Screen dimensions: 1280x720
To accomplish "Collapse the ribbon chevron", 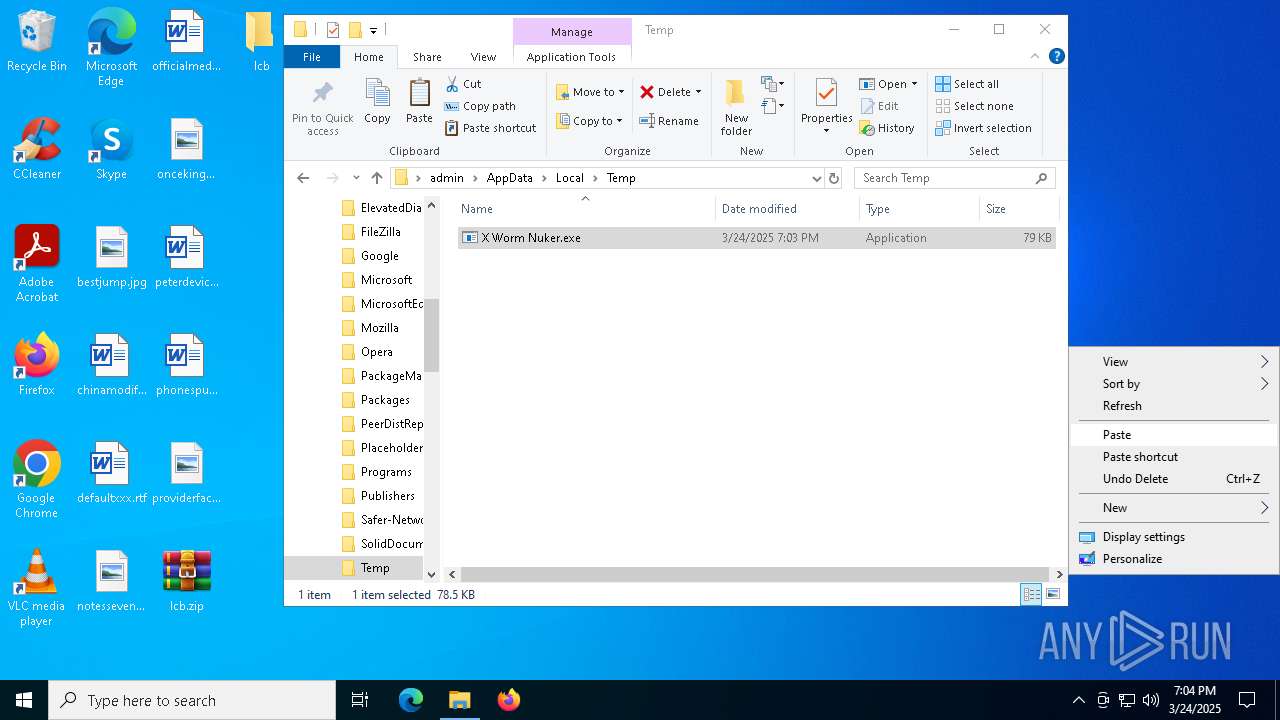I will (1035, 57).
